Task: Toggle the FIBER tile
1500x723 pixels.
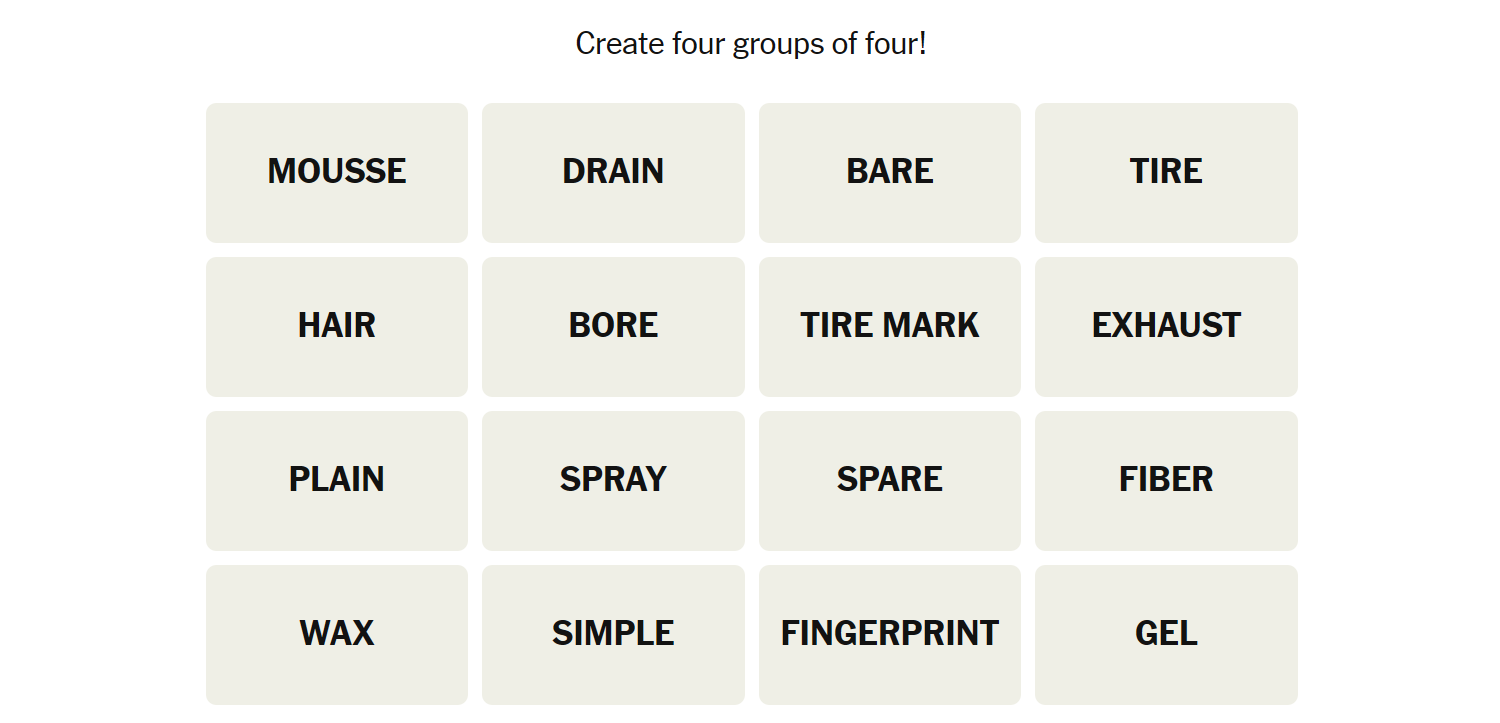Action: click(x=1166, y=480)
